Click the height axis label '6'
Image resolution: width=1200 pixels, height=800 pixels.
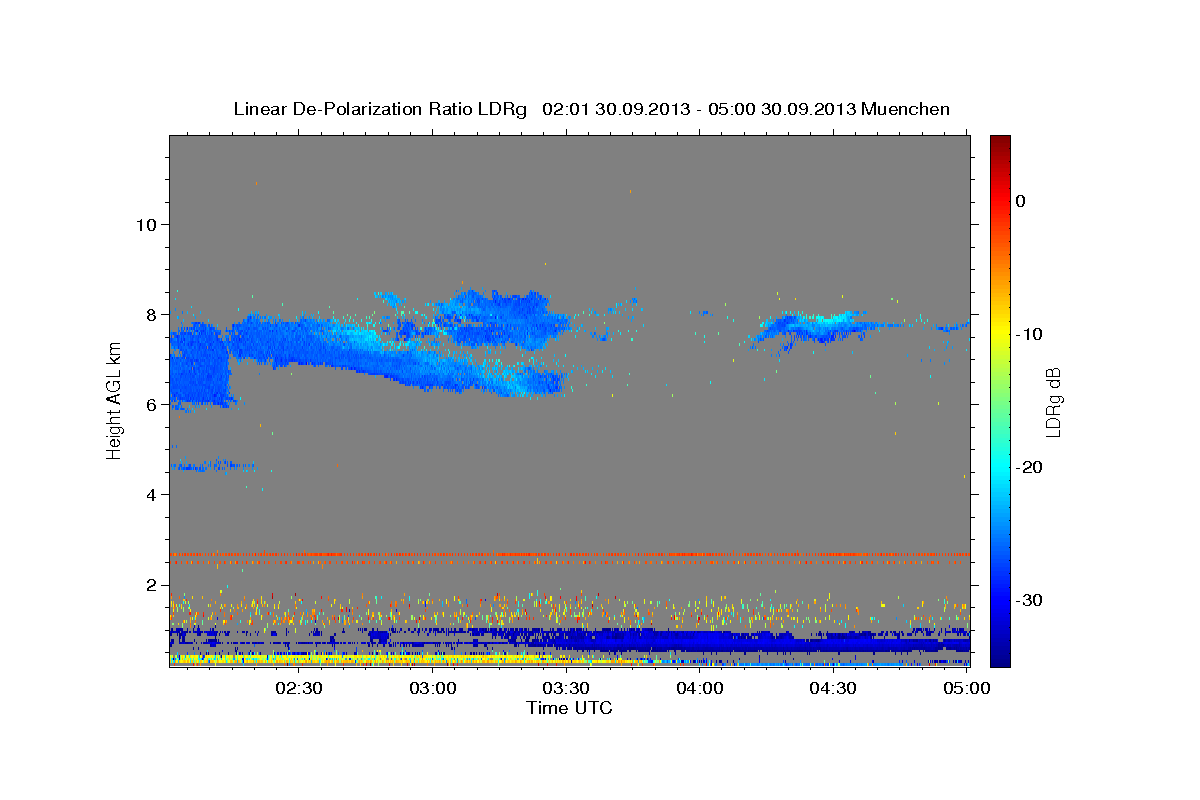(151, 404)
